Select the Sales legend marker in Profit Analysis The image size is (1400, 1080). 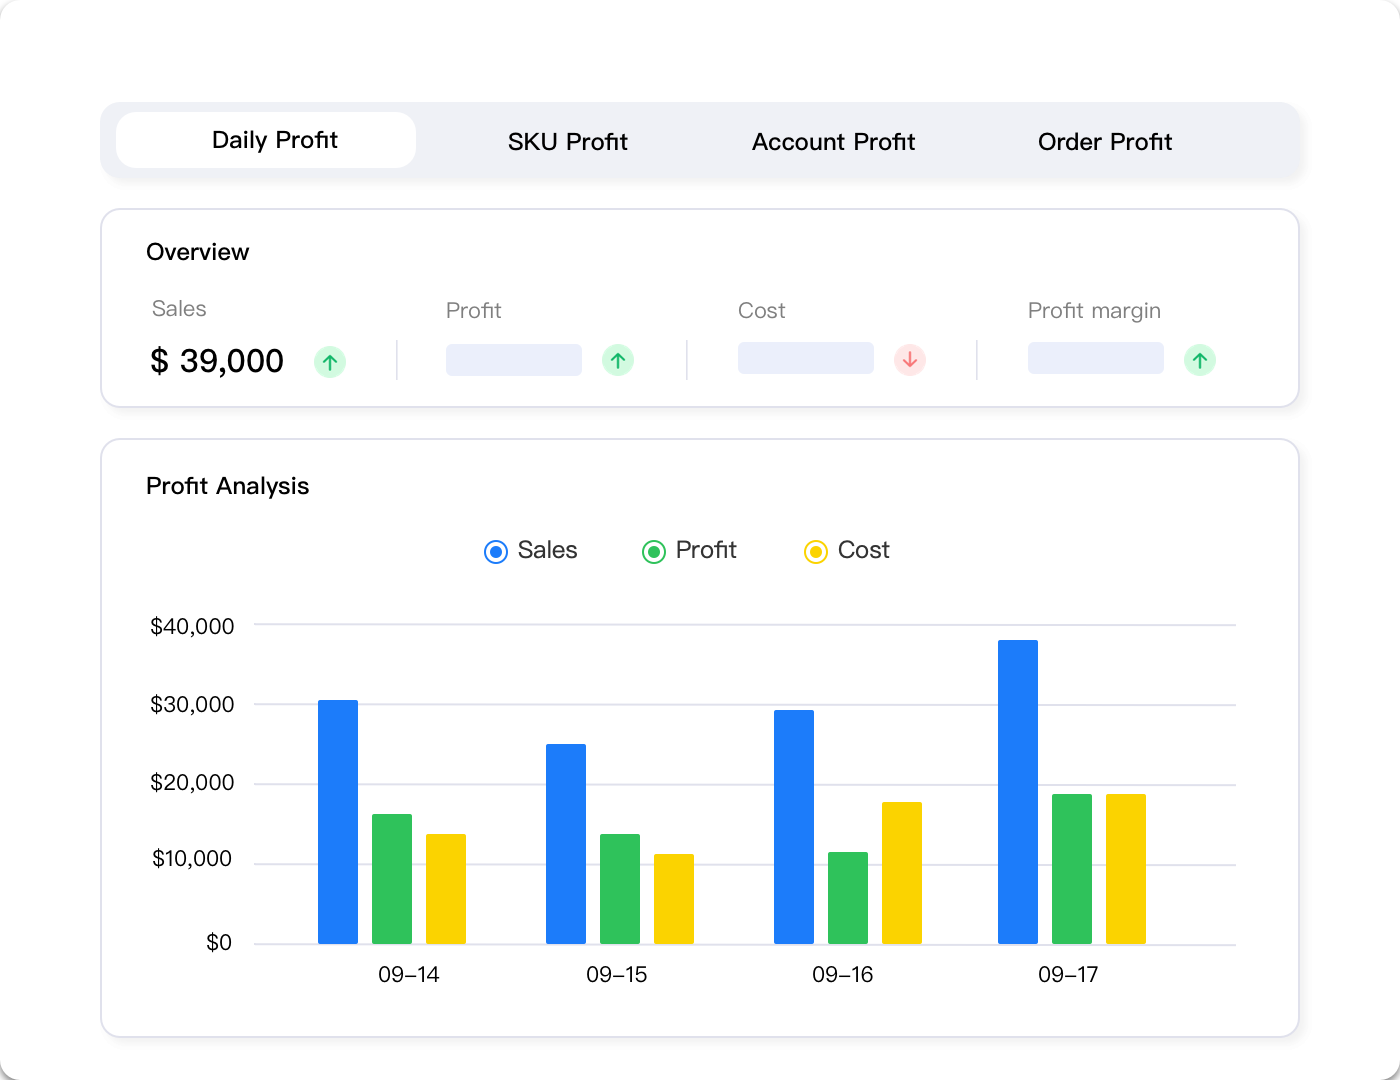click(494, 550)
